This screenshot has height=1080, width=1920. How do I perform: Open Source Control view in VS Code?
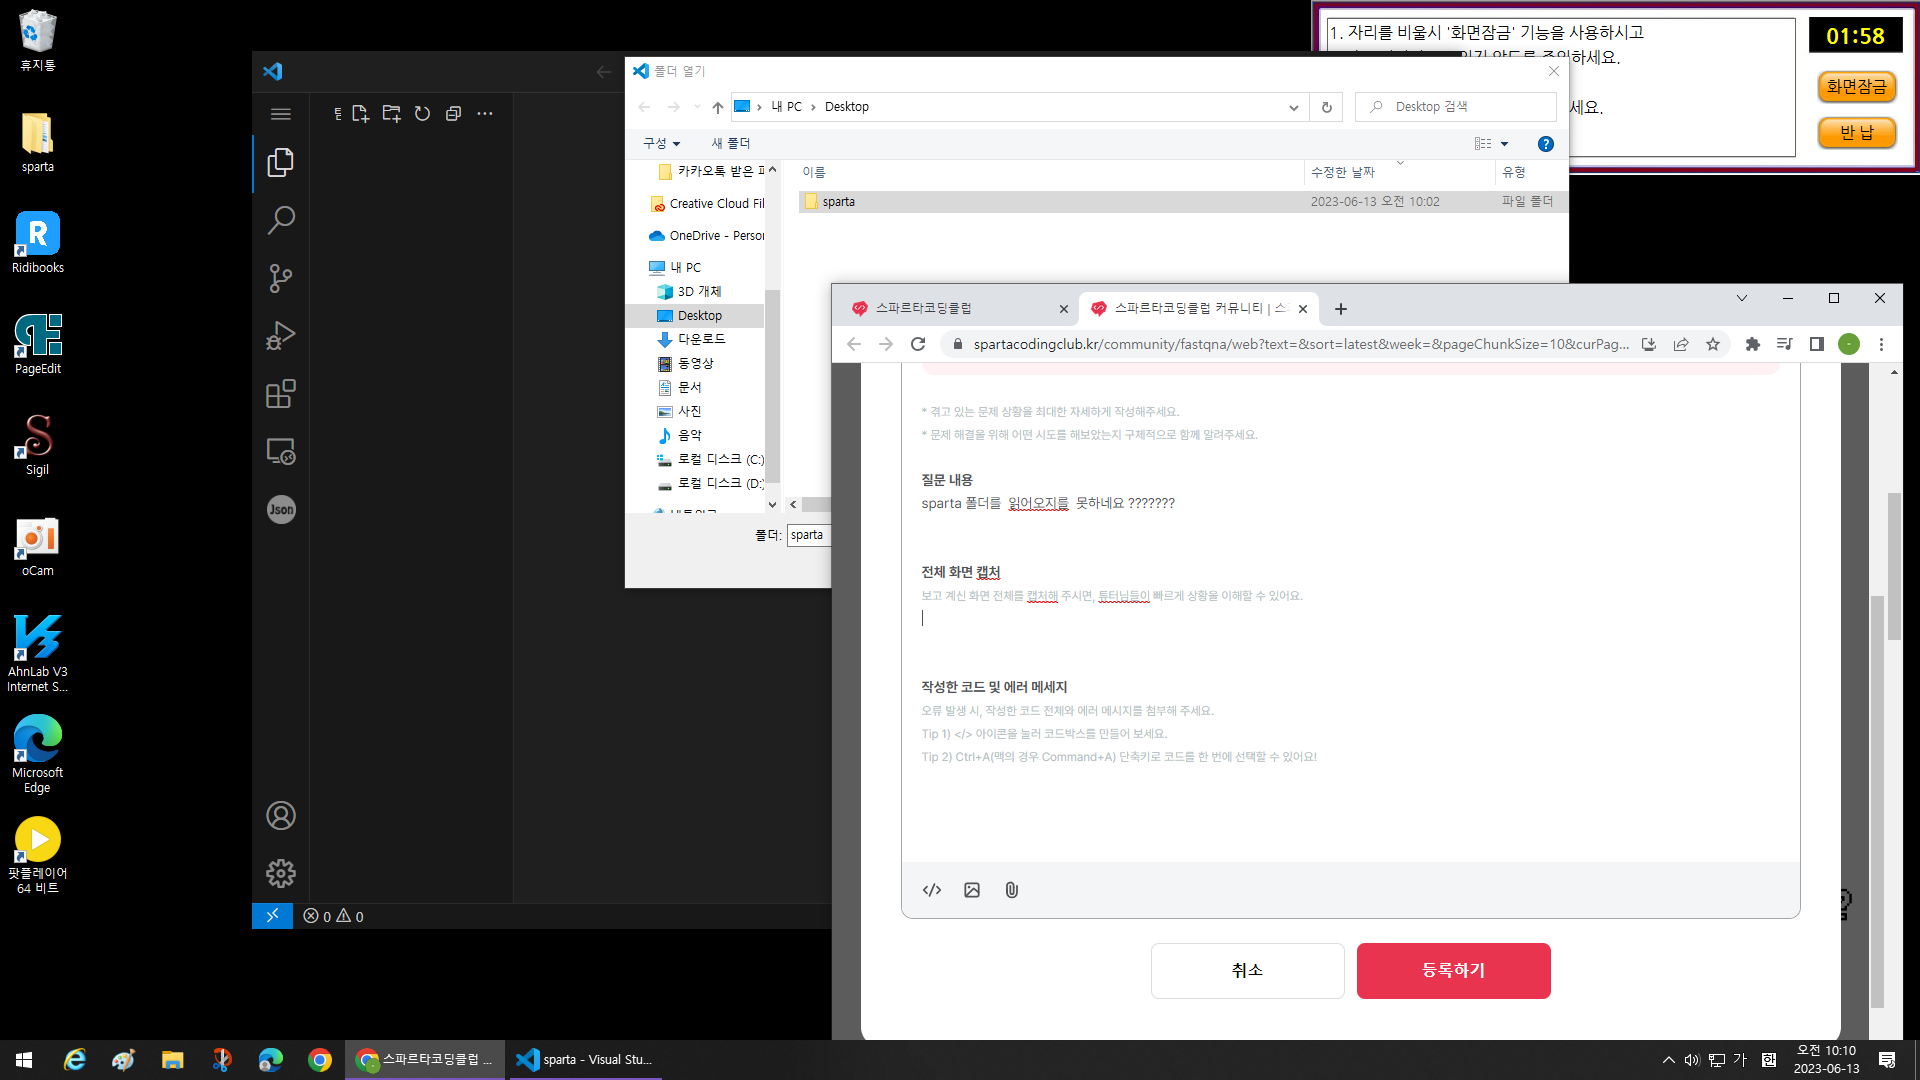[281, 278]
